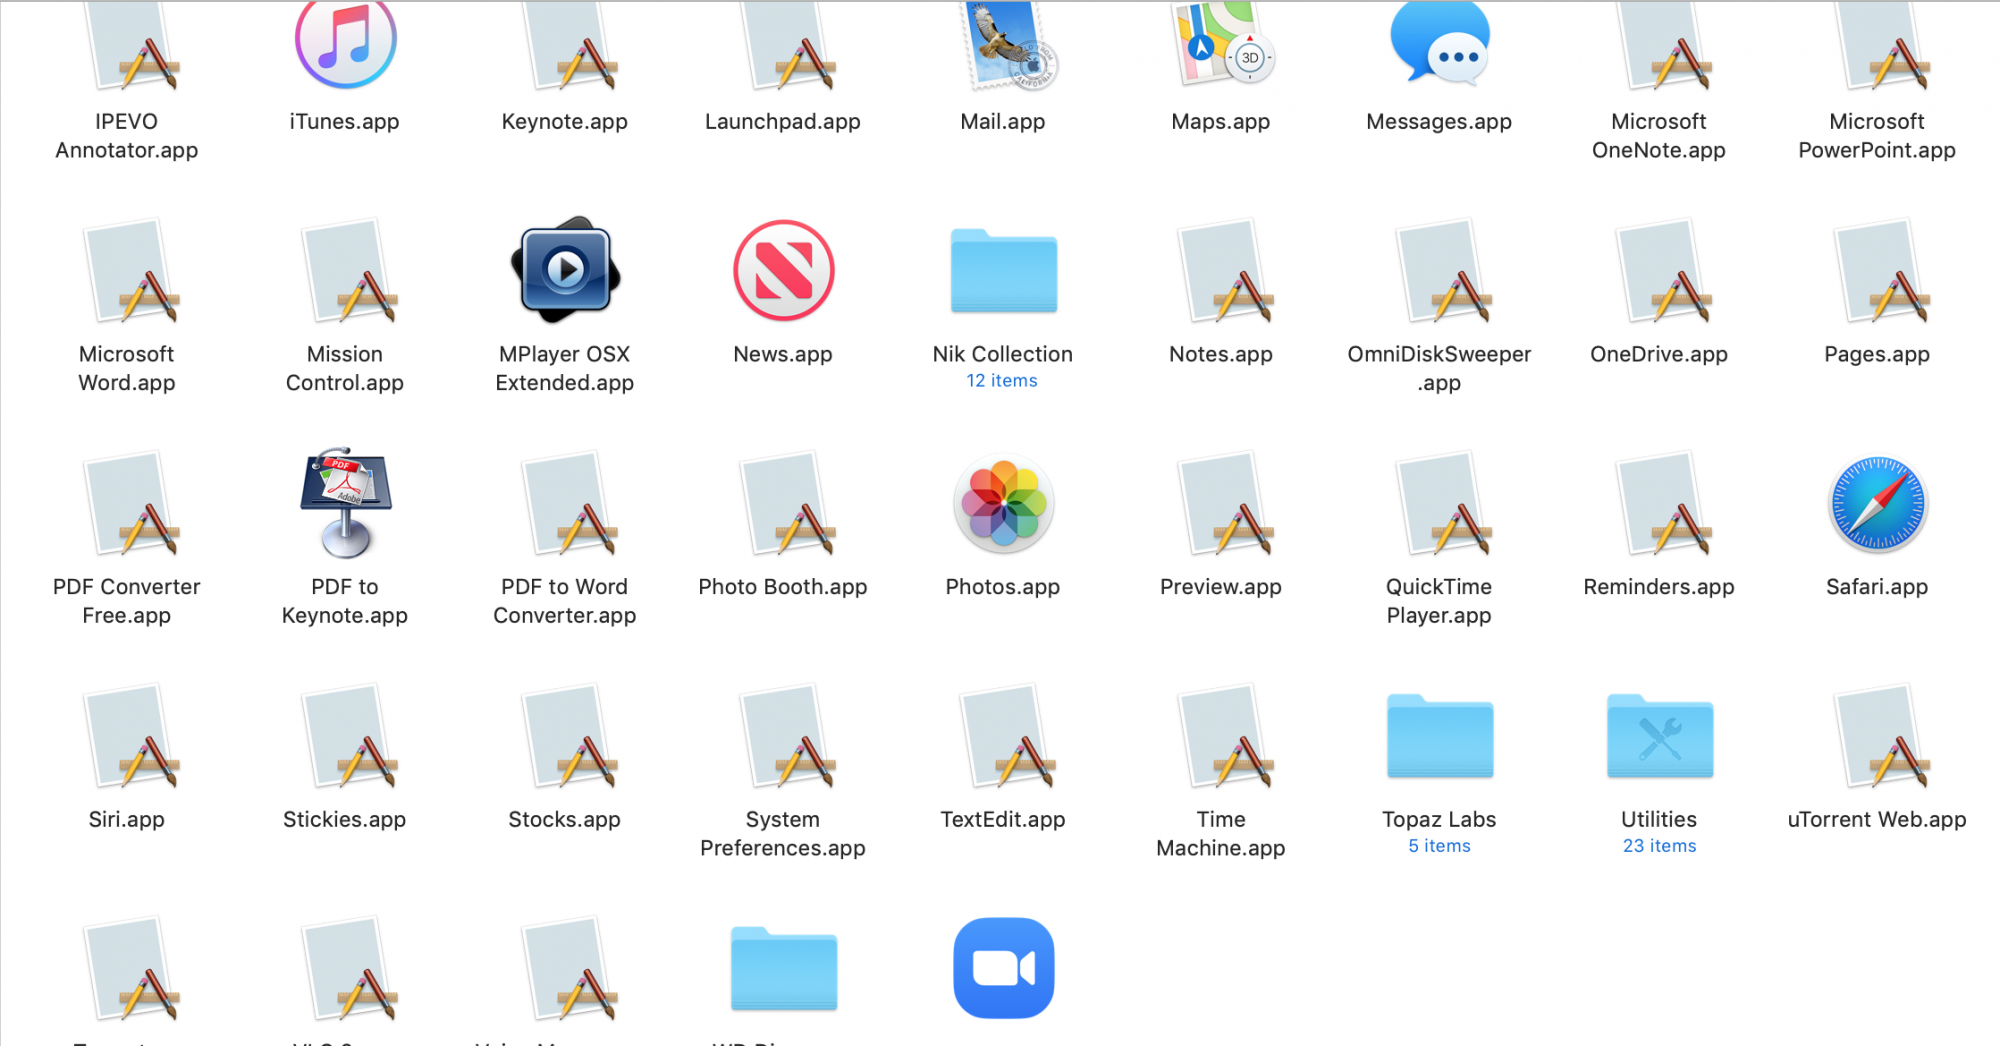
Task: Click the News.app red icon
Action: (x=784, y=270)
